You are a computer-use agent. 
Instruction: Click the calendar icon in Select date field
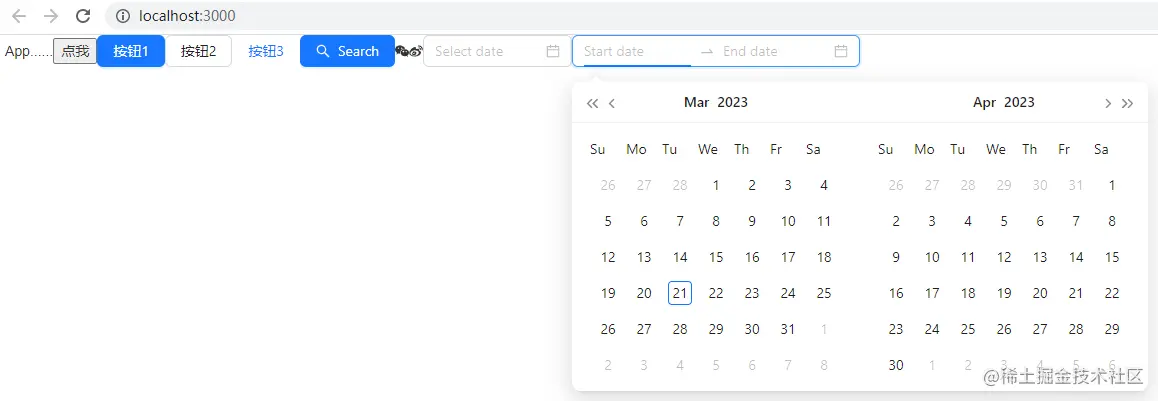[553, 51]
